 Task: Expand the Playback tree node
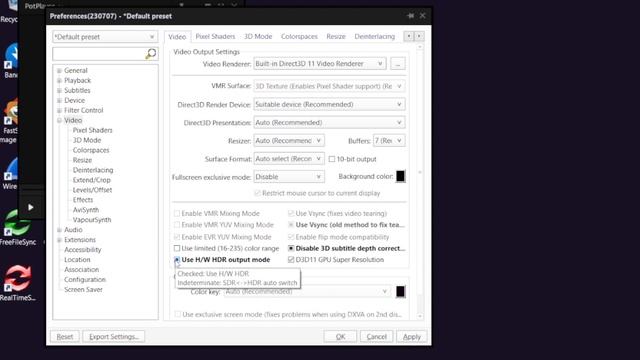59,80
